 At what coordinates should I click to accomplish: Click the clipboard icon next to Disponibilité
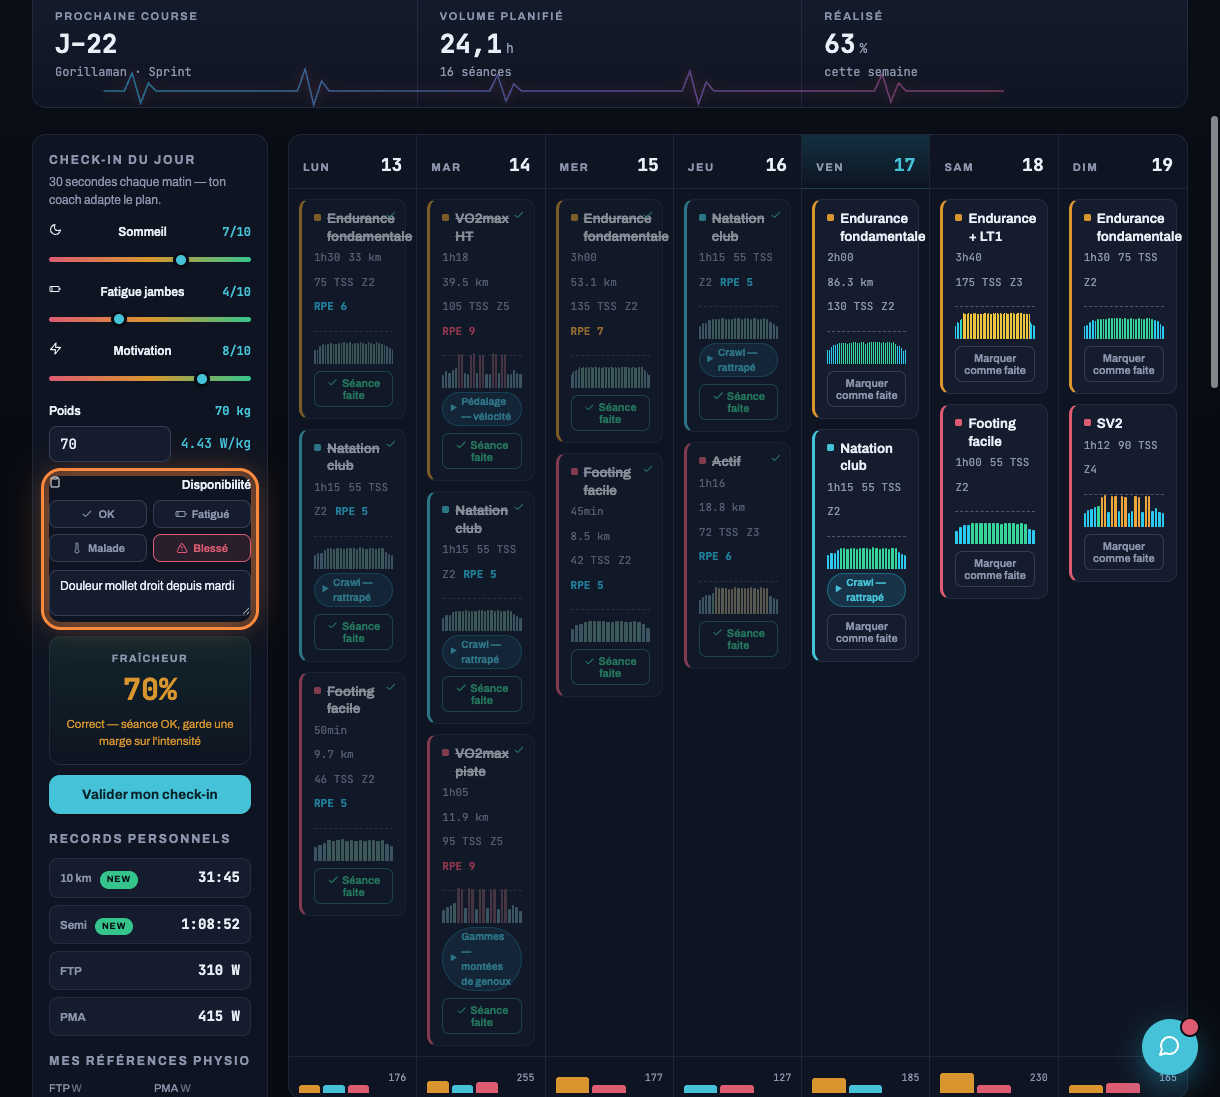(55, 483)
